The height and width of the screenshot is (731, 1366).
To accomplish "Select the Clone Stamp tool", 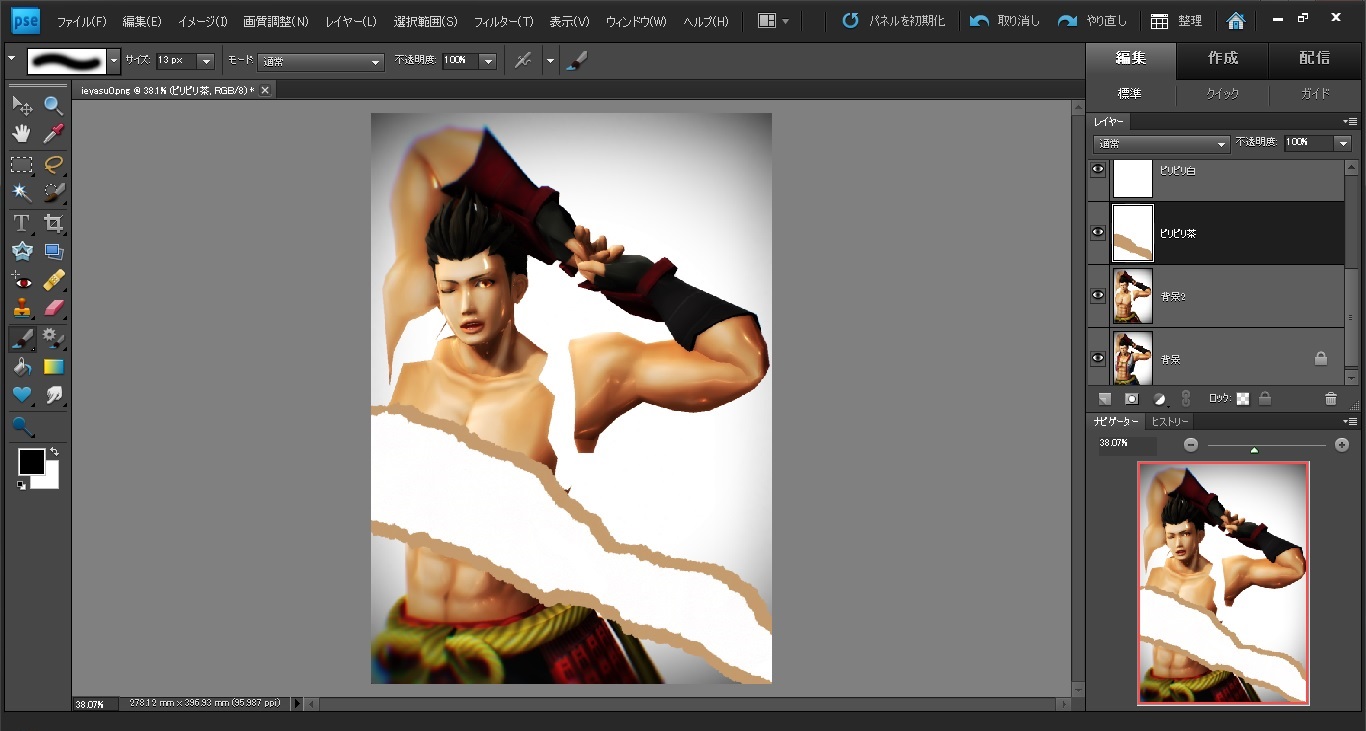I will (x=21, y=308).
